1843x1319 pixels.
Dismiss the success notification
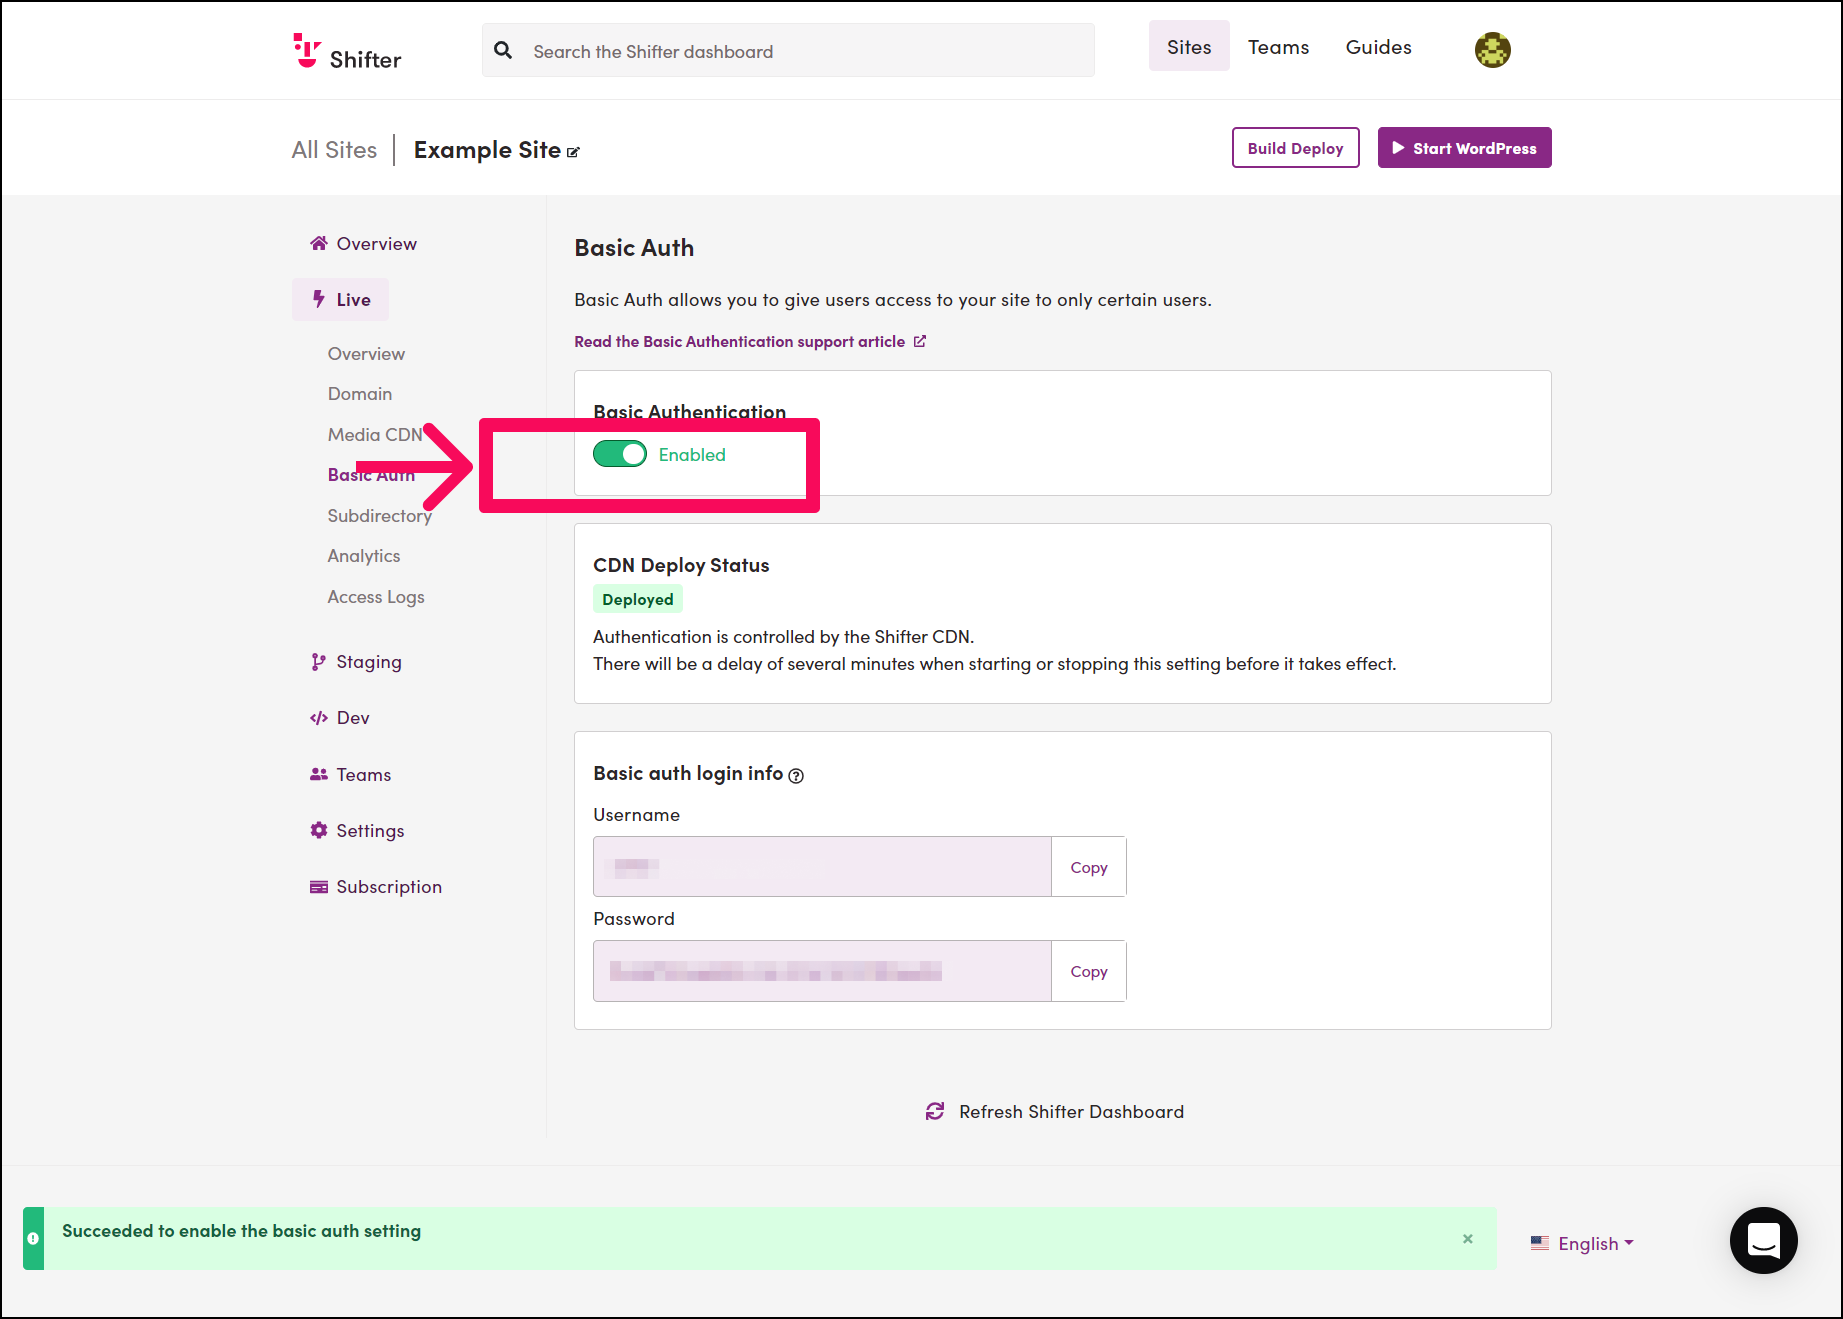click(x=1468, y=1238)
